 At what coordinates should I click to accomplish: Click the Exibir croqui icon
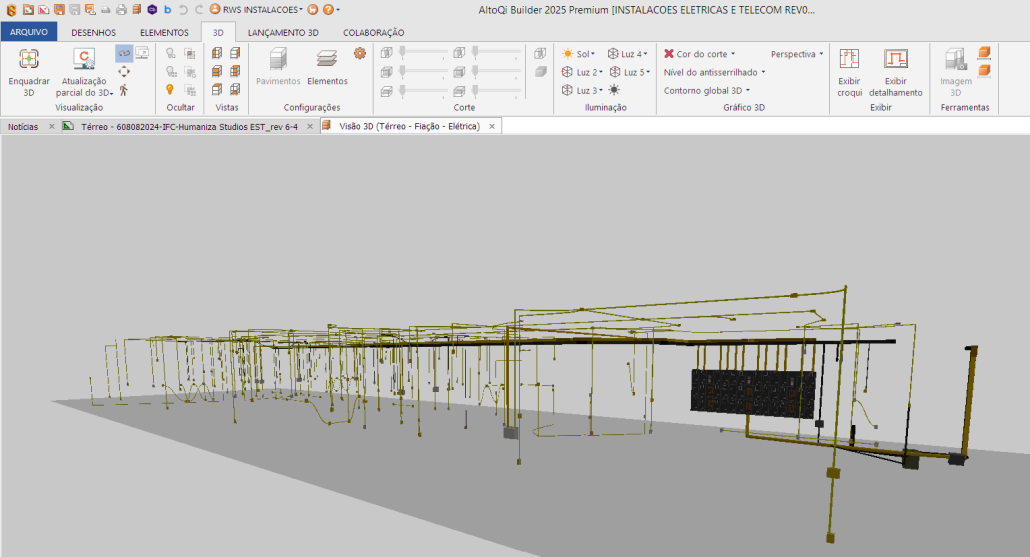[x=849, y=60]
